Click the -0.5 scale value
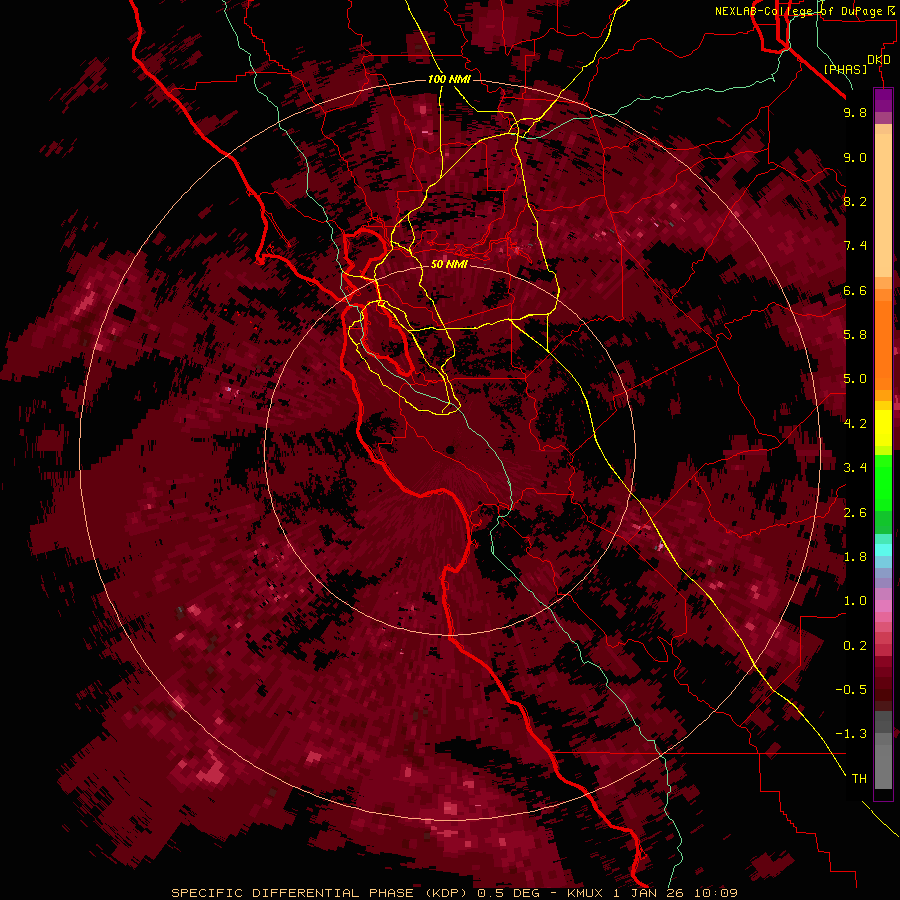Viewport: 900px width, 900px height. (x=851, y=690)
